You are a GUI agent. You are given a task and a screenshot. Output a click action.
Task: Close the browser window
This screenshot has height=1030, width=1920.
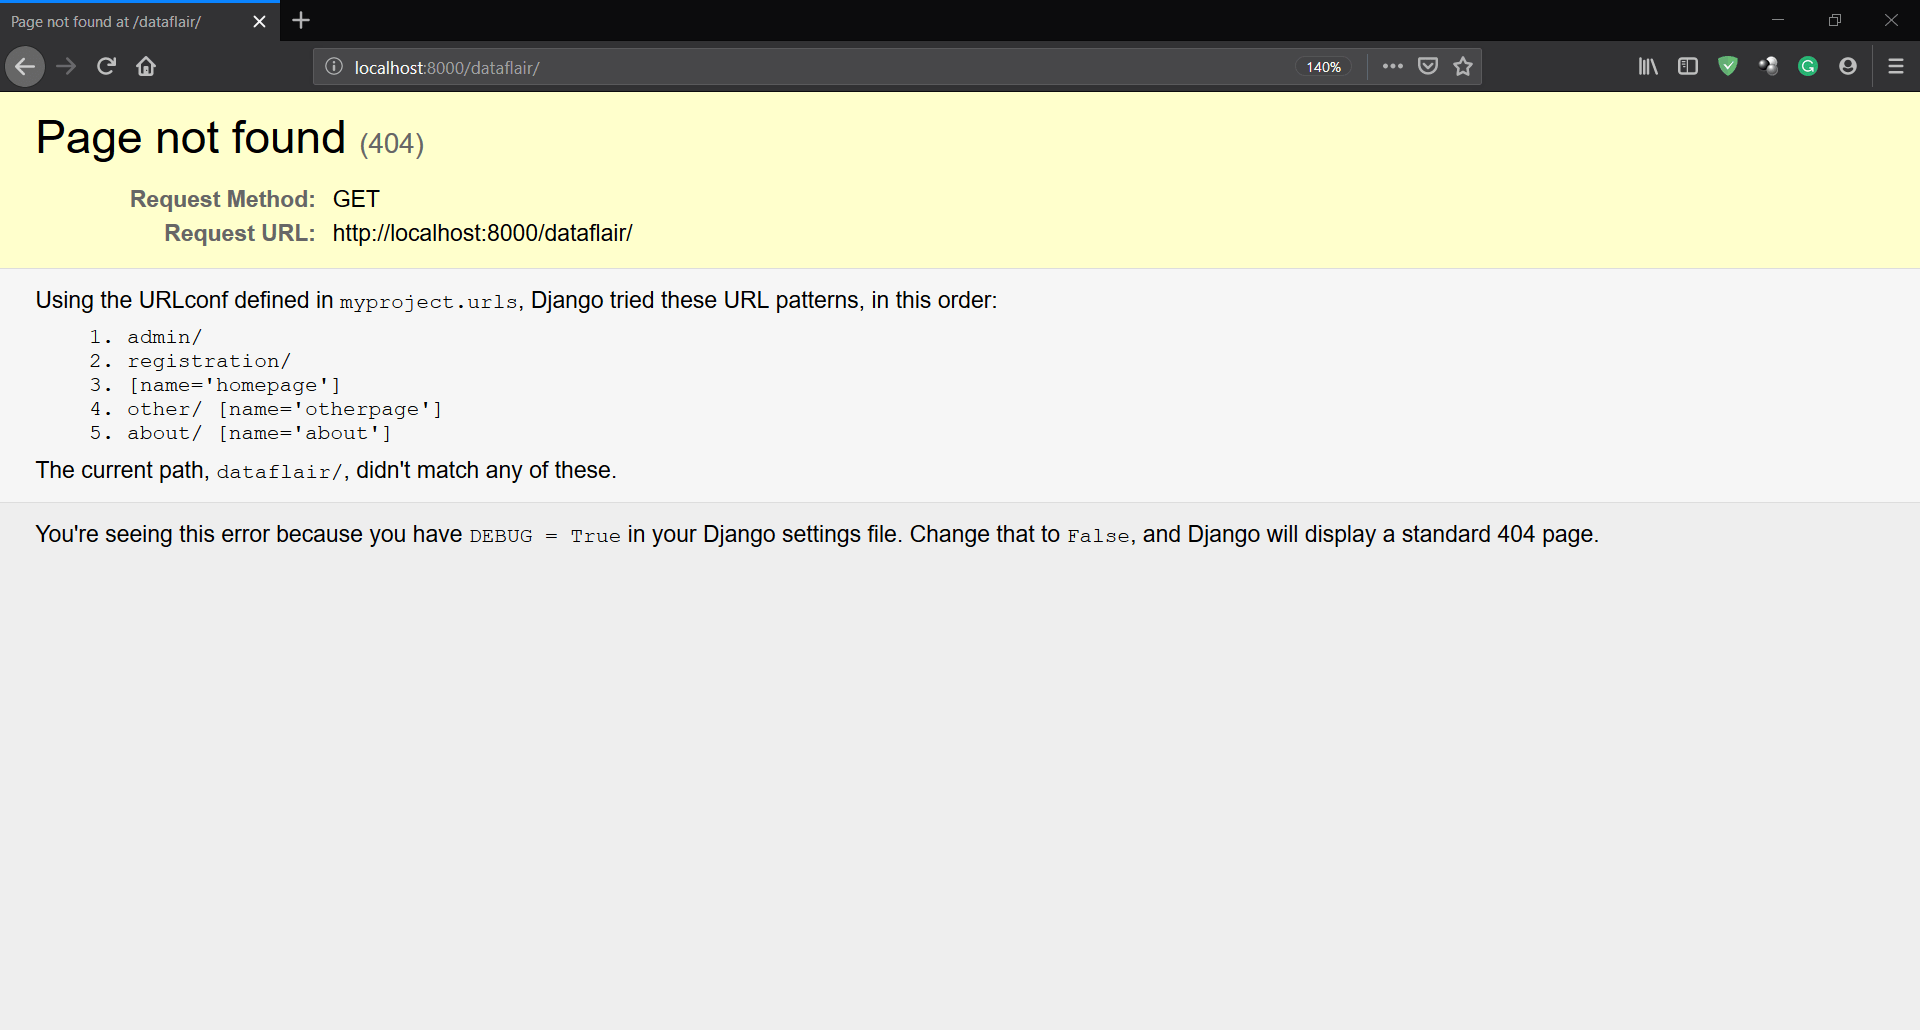coord(1891,20)
